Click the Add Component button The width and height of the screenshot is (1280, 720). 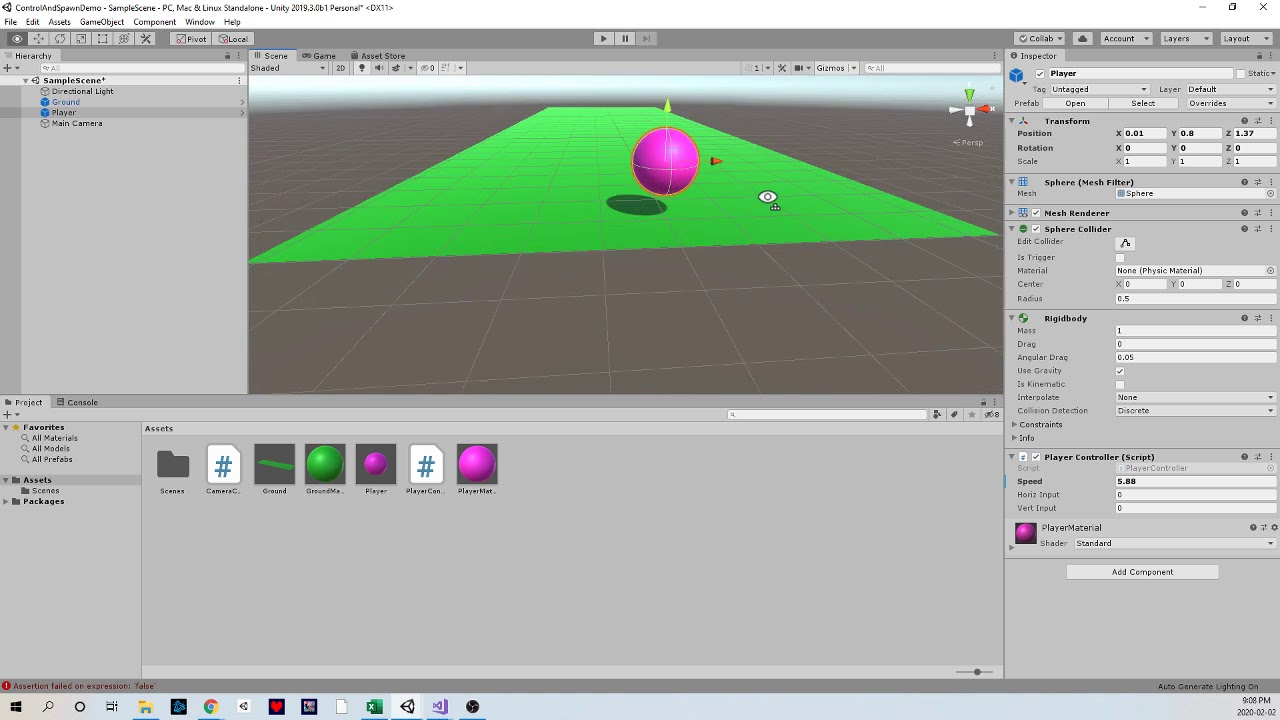click(1142, 572)
